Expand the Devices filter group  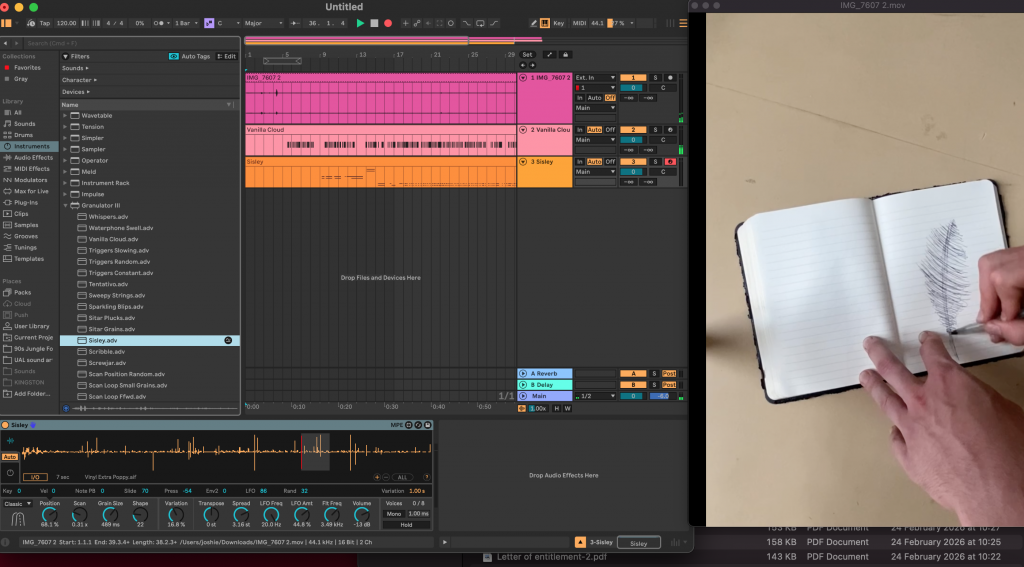(x=76, y=92)
